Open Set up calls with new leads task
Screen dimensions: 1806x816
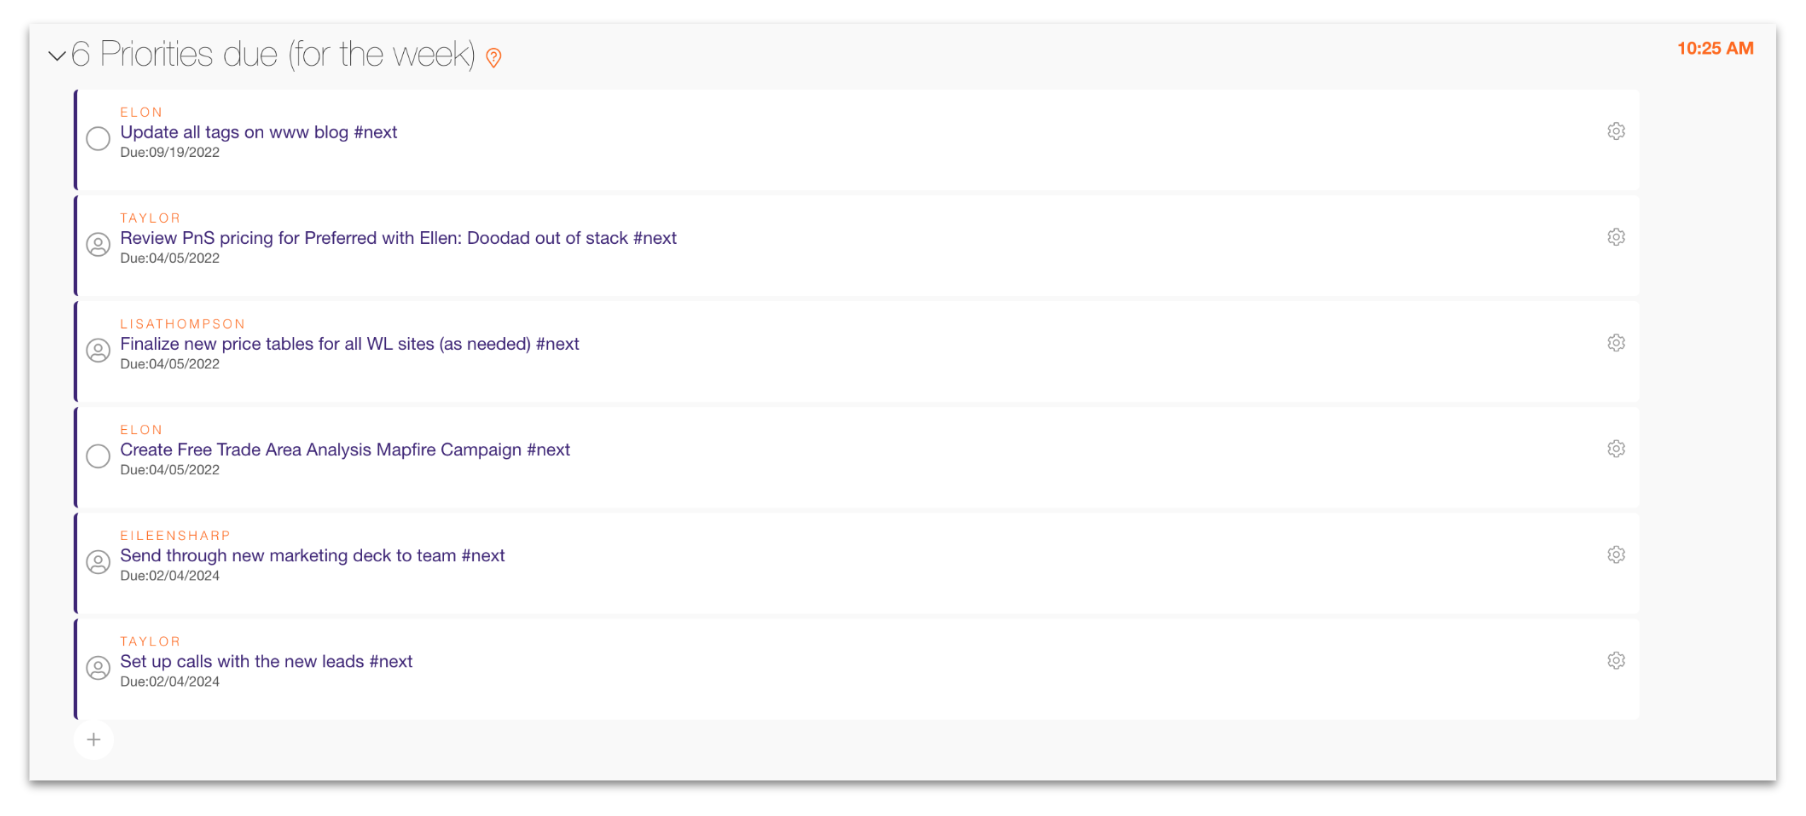tap(266, 662)
